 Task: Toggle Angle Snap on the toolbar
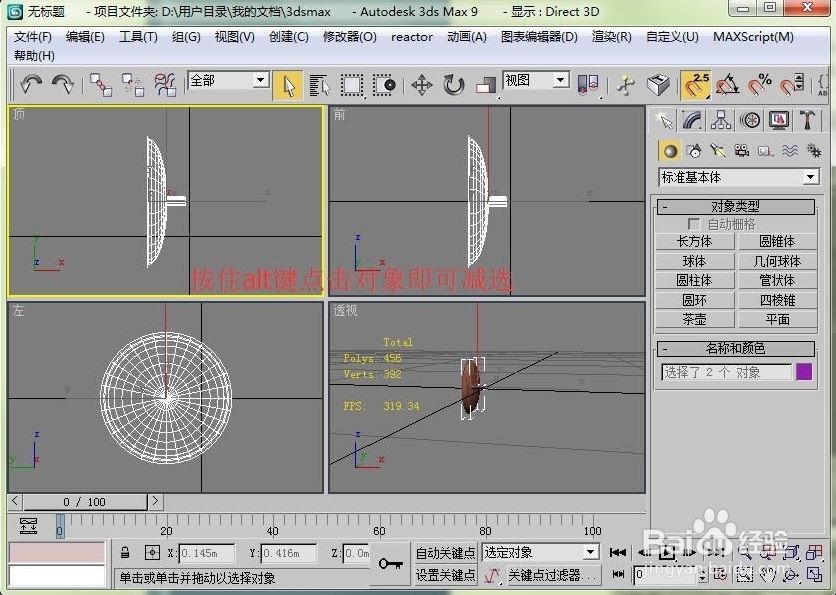coord(728,85)
